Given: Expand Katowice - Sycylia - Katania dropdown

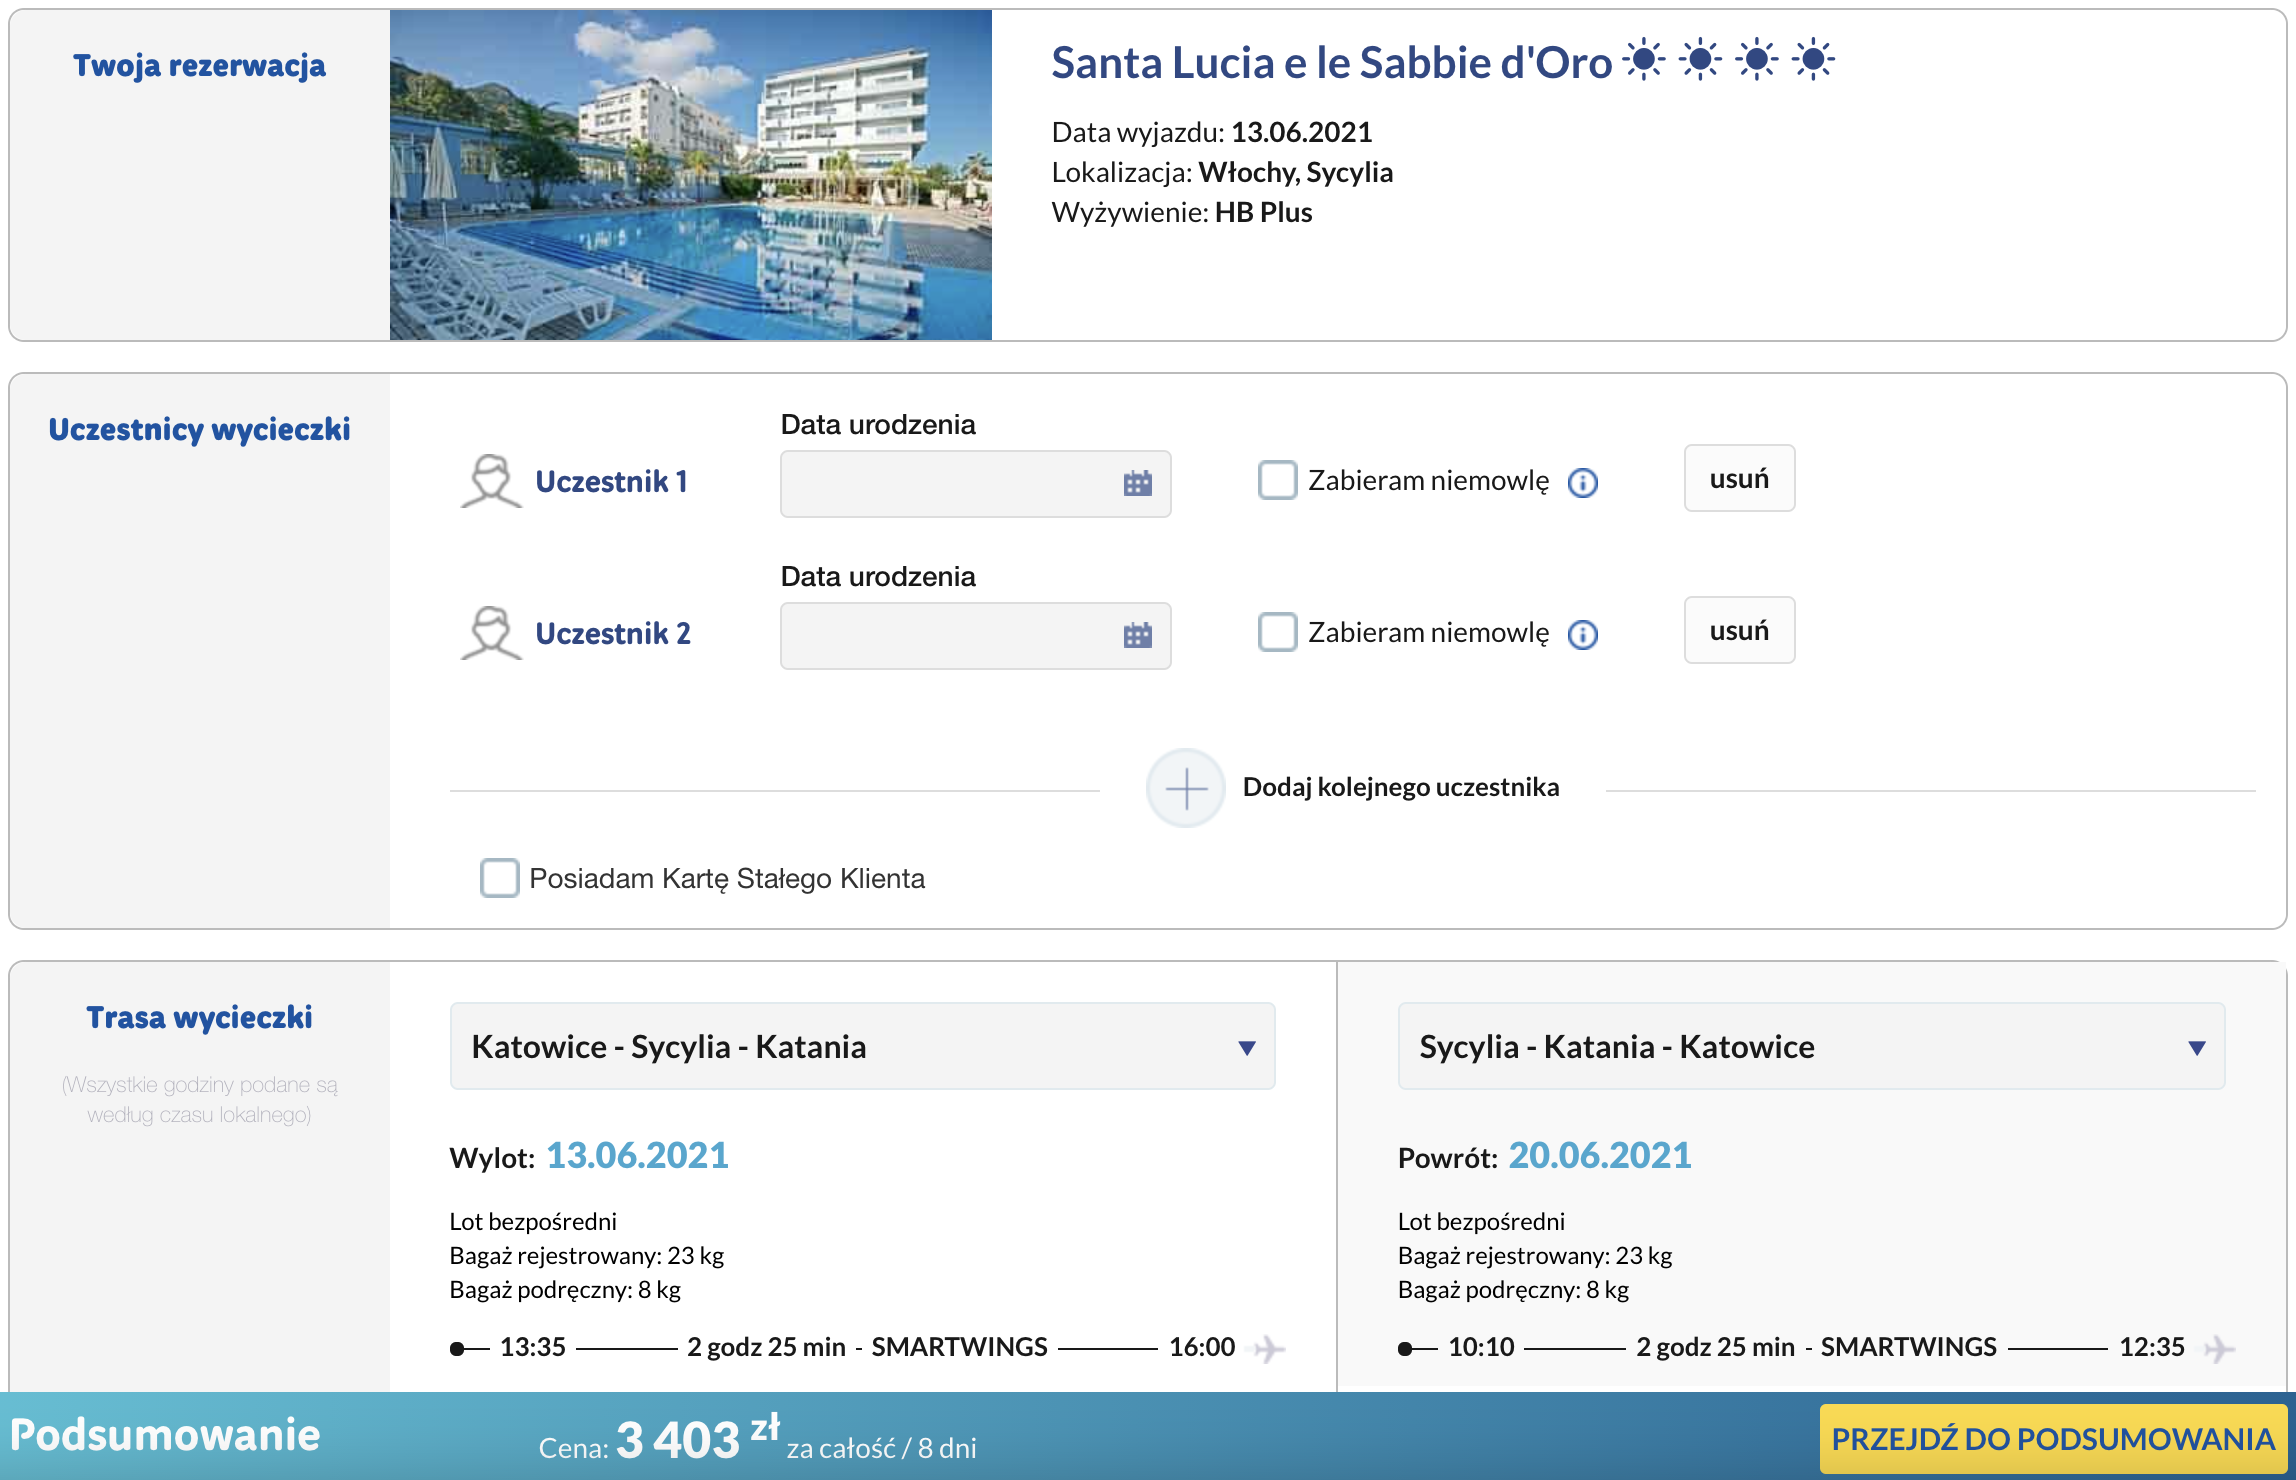Looking at the screenshot, I should (x=863, y=1046).
